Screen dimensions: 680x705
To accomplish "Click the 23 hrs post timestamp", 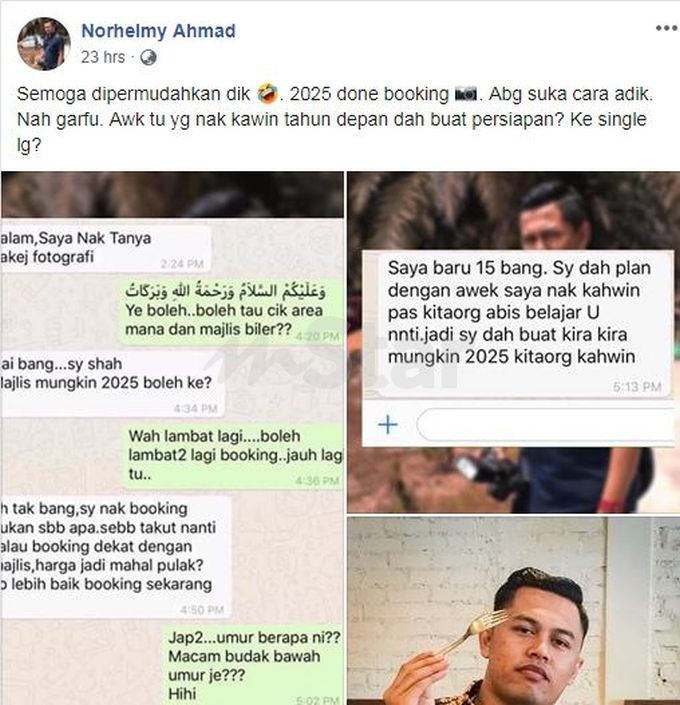I will point(103,57).
